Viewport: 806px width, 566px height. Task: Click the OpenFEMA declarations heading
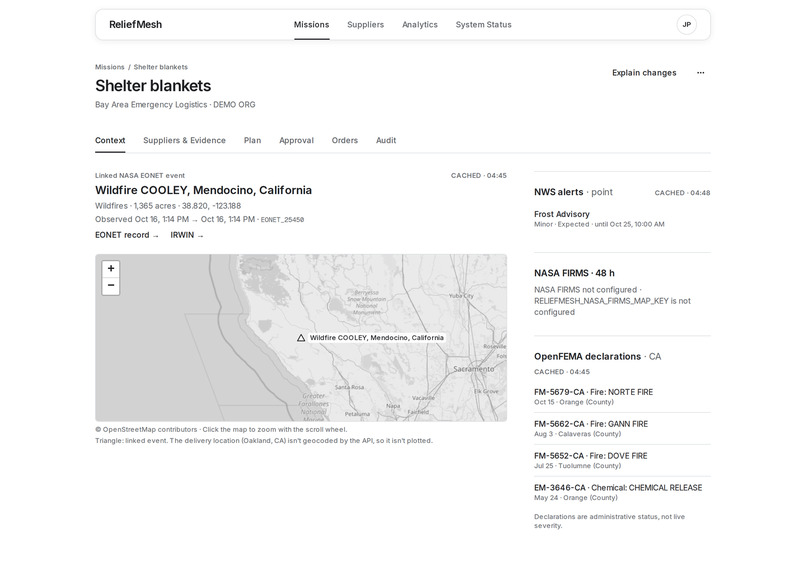(588, 356)
